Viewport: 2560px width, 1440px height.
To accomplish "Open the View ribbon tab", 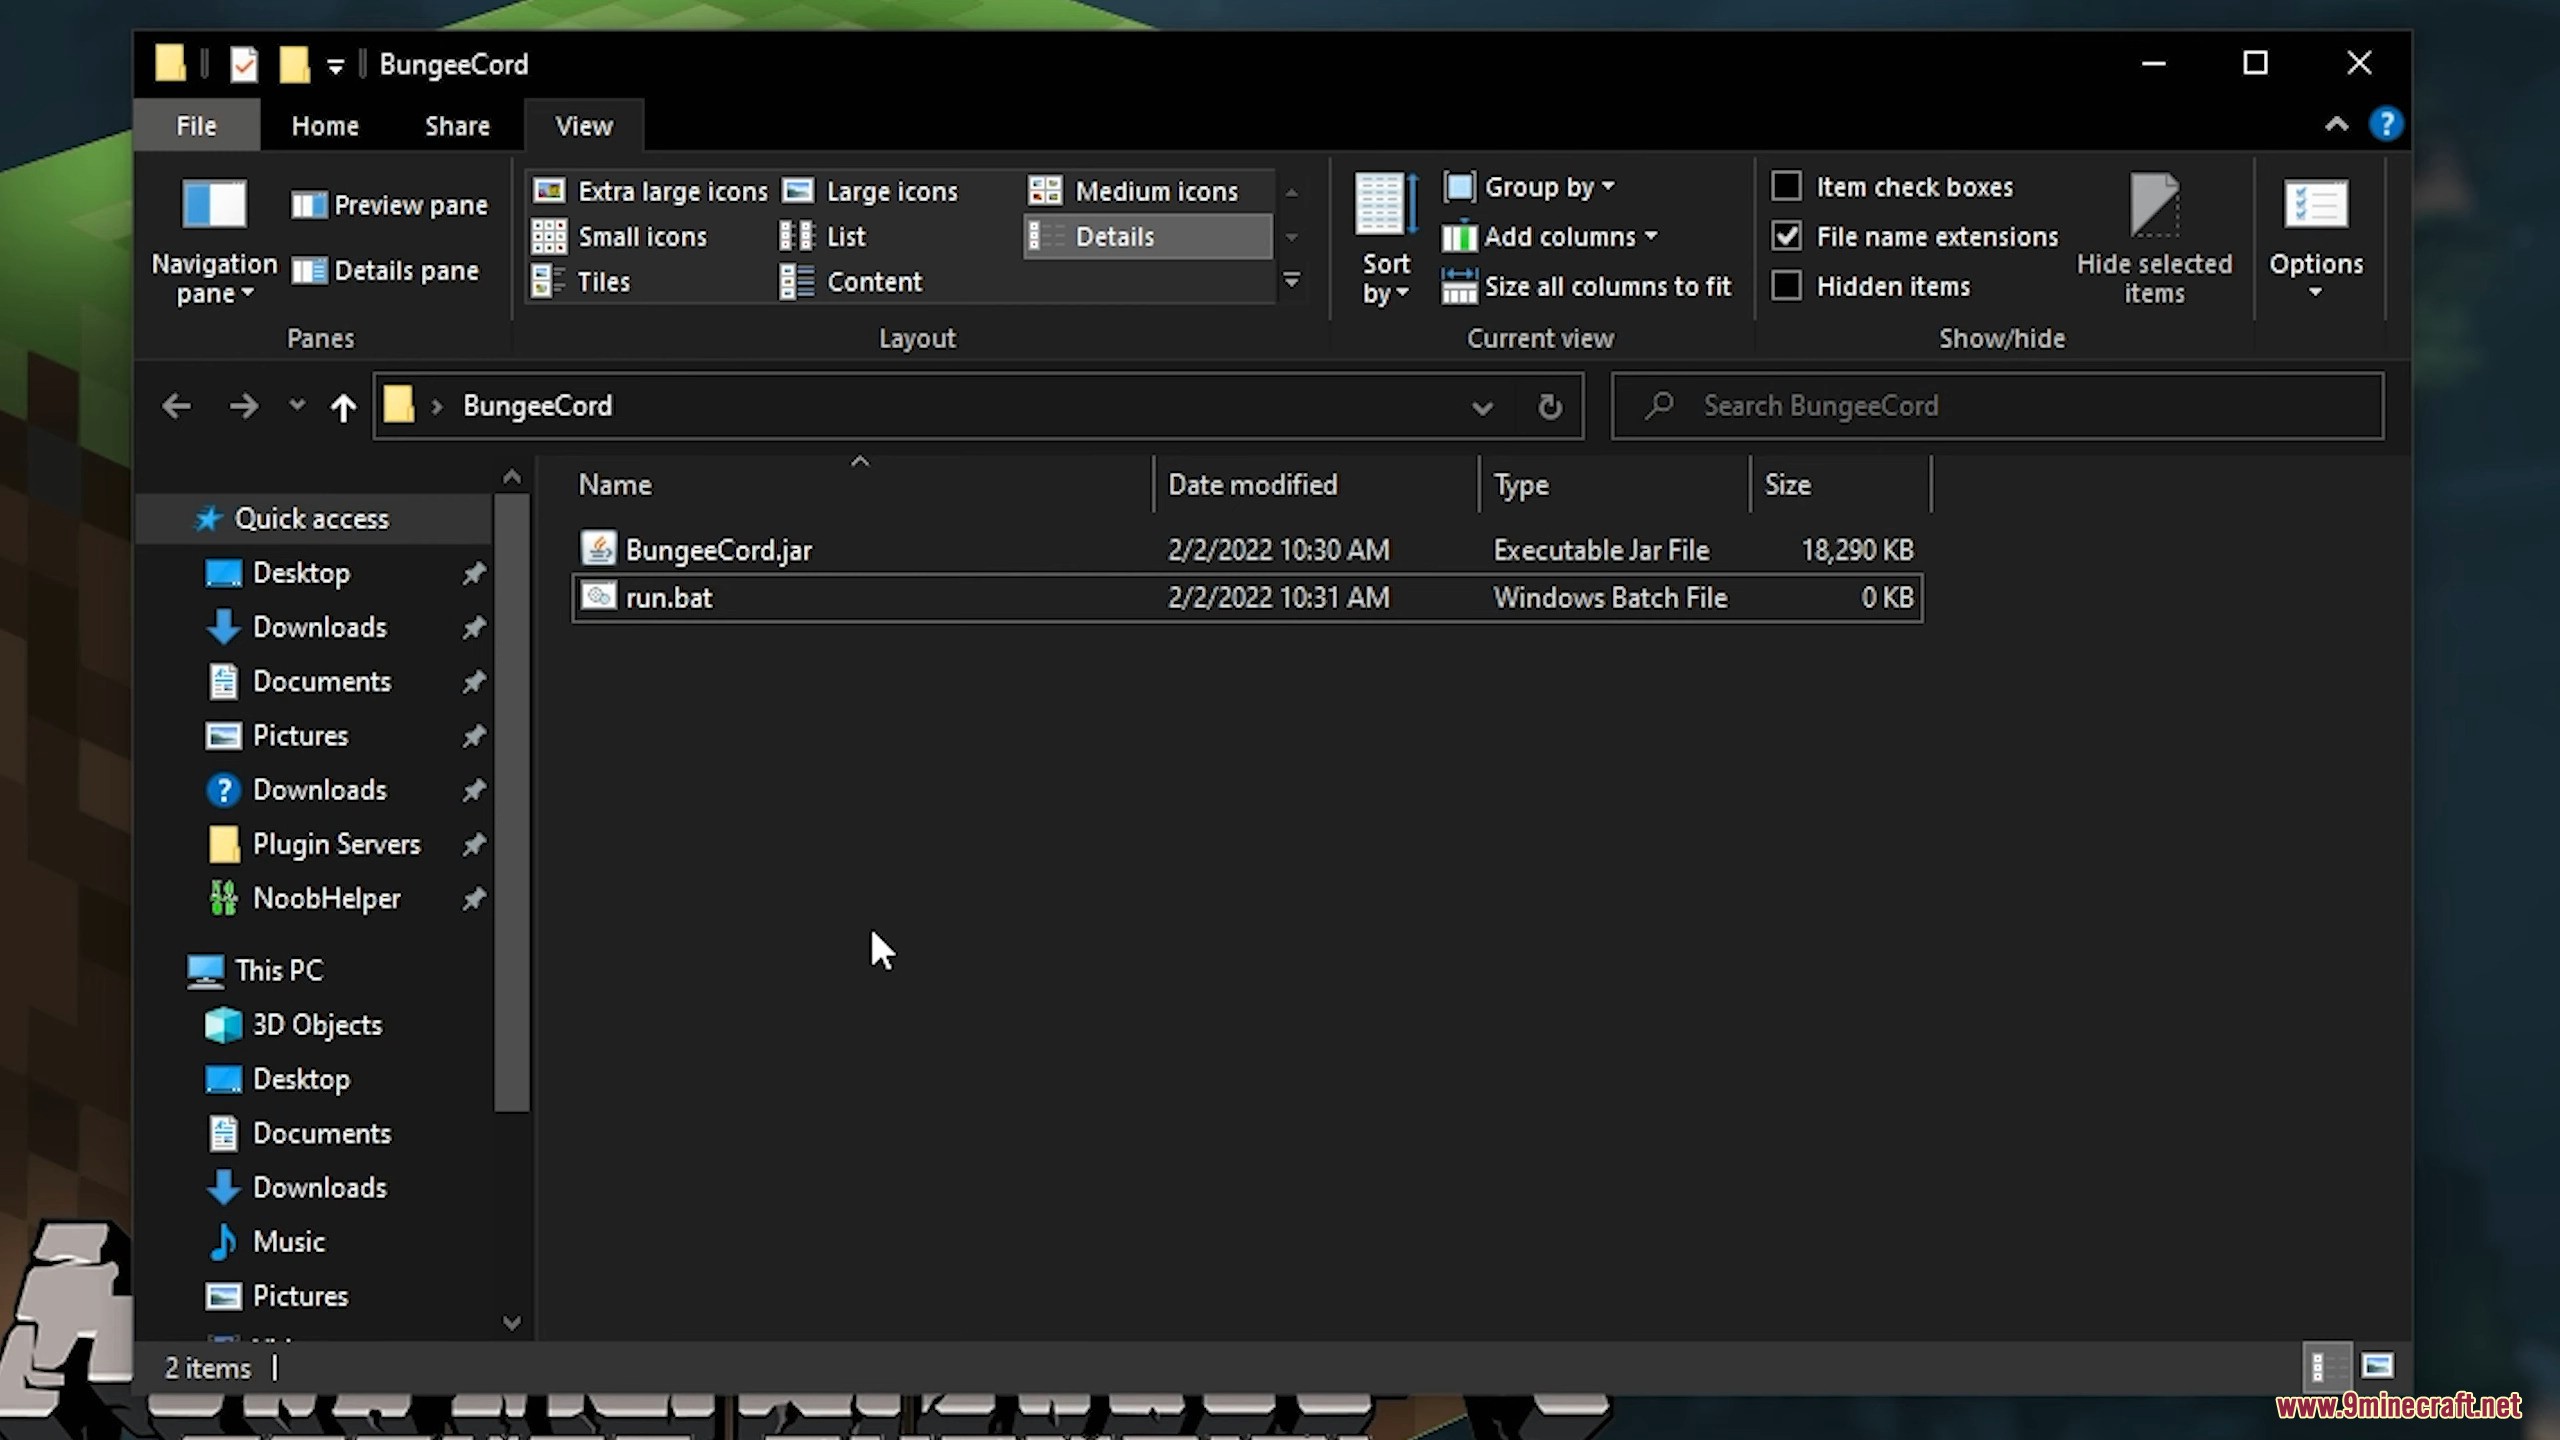I will click(x=584, y=125).
